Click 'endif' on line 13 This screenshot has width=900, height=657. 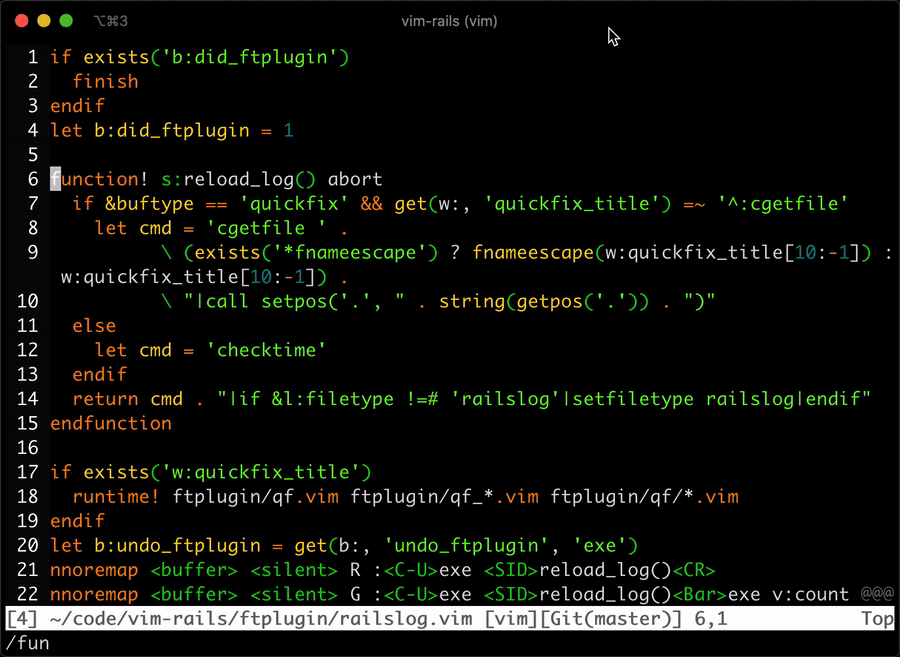tap(100, 375)
